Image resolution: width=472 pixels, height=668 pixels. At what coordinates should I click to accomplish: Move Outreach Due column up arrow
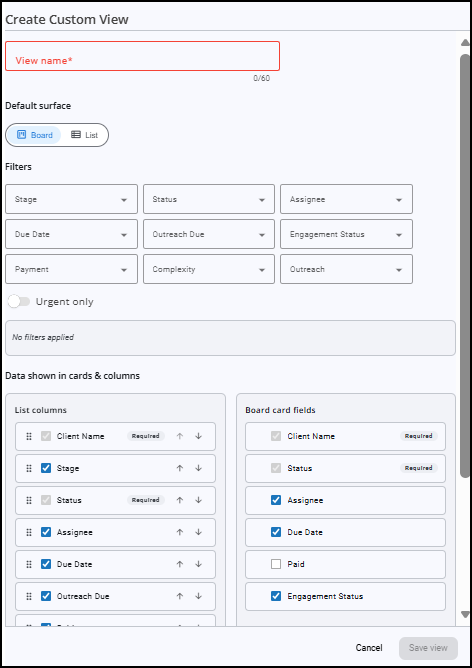point(180,596)
